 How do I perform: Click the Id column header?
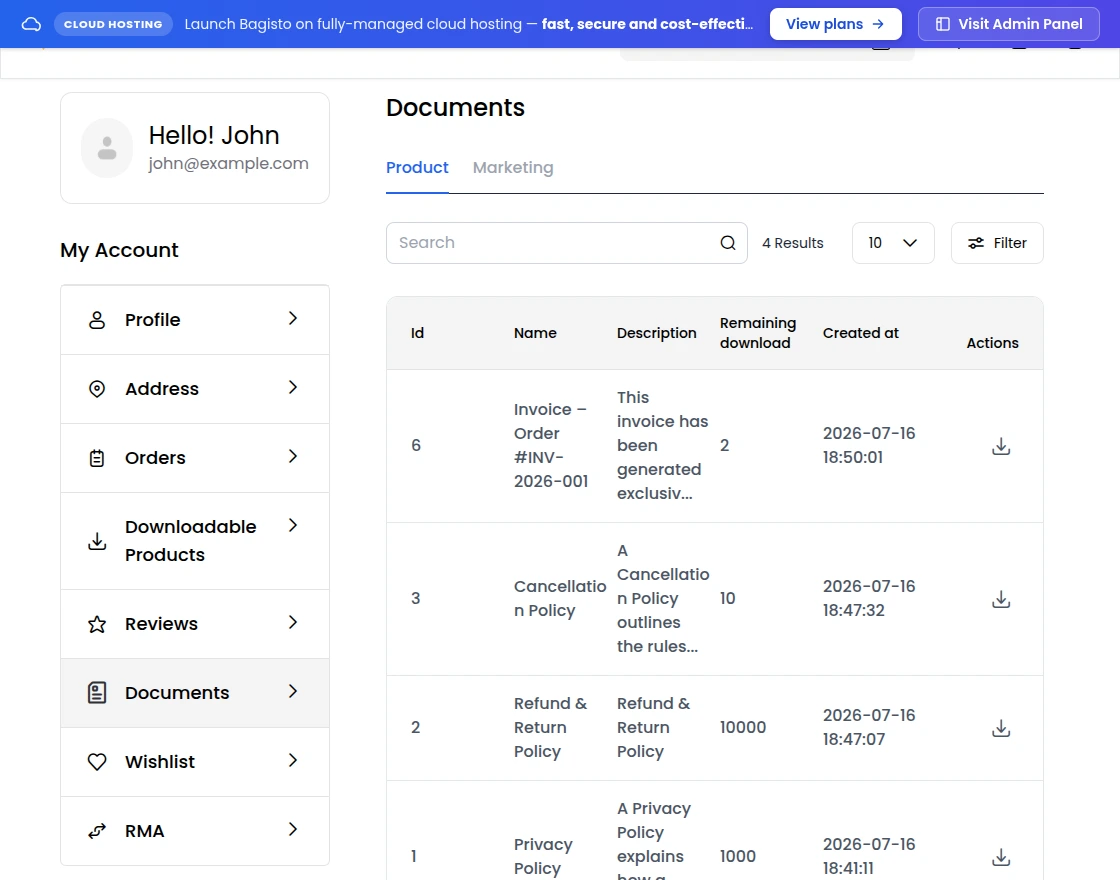(417, 333)
